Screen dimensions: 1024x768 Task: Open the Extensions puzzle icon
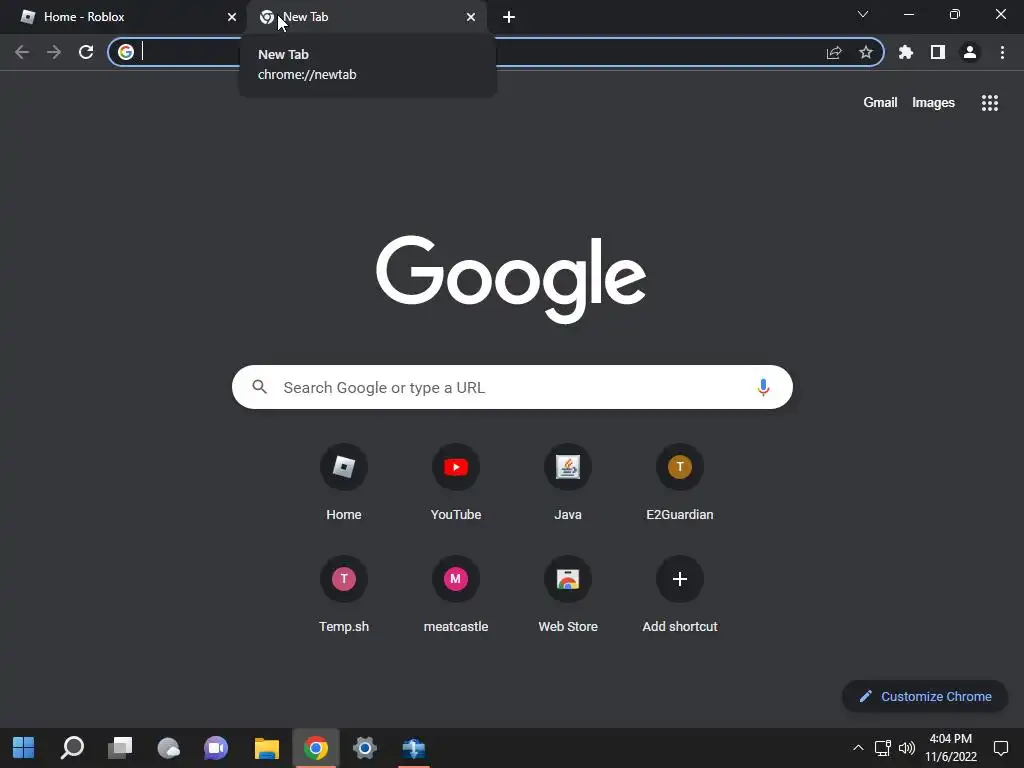906,52
